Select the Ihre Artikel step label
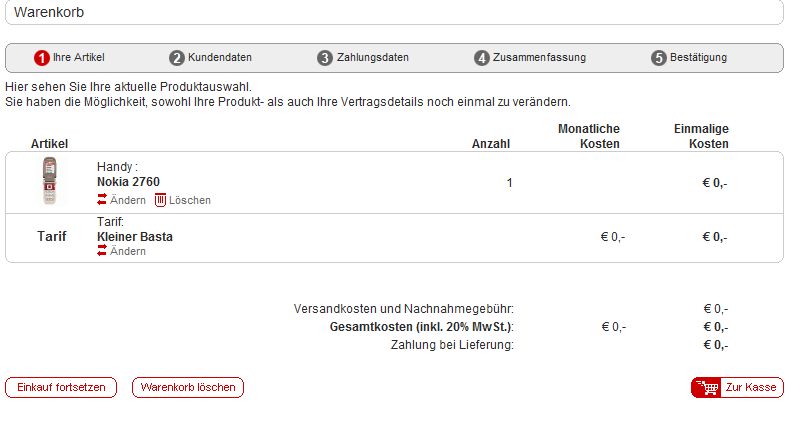This screenshot has width=802, height=428. (x=79, y=57)
